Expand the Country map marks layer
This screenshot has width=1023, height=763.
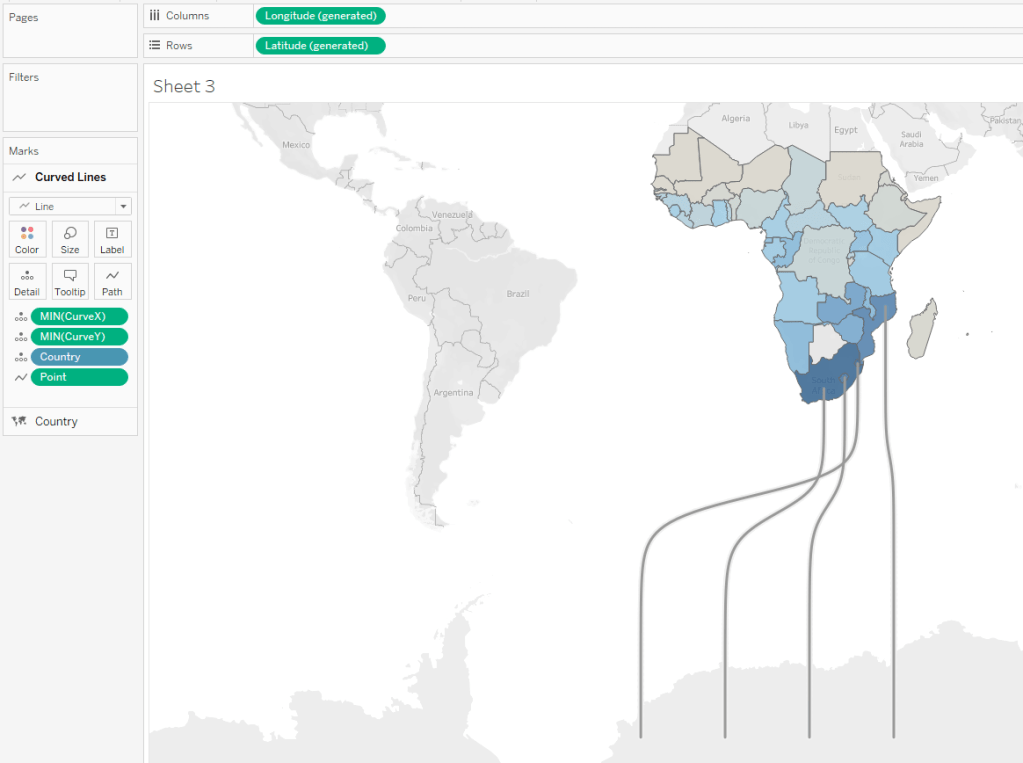[56, 421]
